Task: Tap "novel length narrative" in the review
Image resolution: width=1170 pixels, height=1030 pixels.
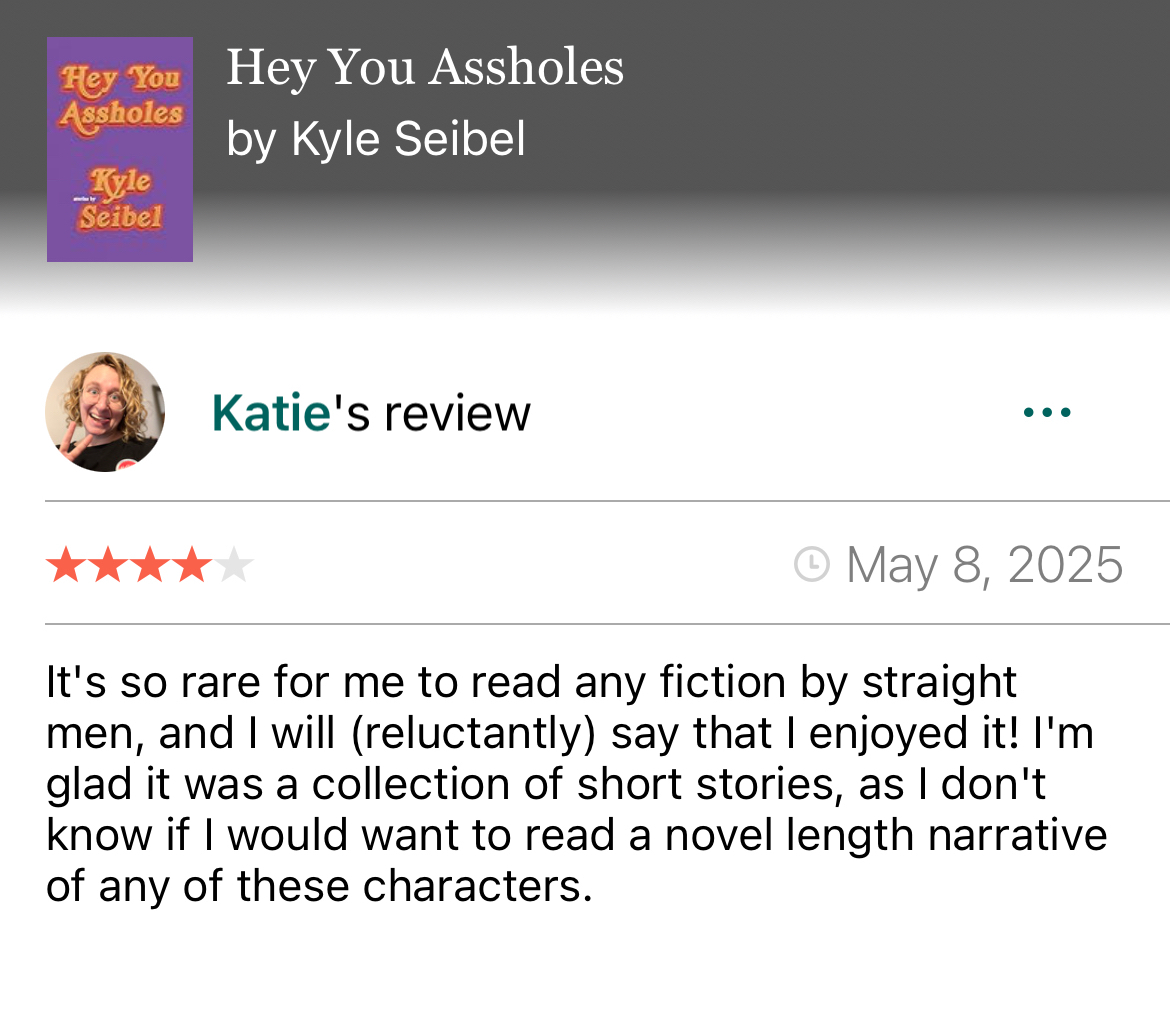Action: click(886, 835)
